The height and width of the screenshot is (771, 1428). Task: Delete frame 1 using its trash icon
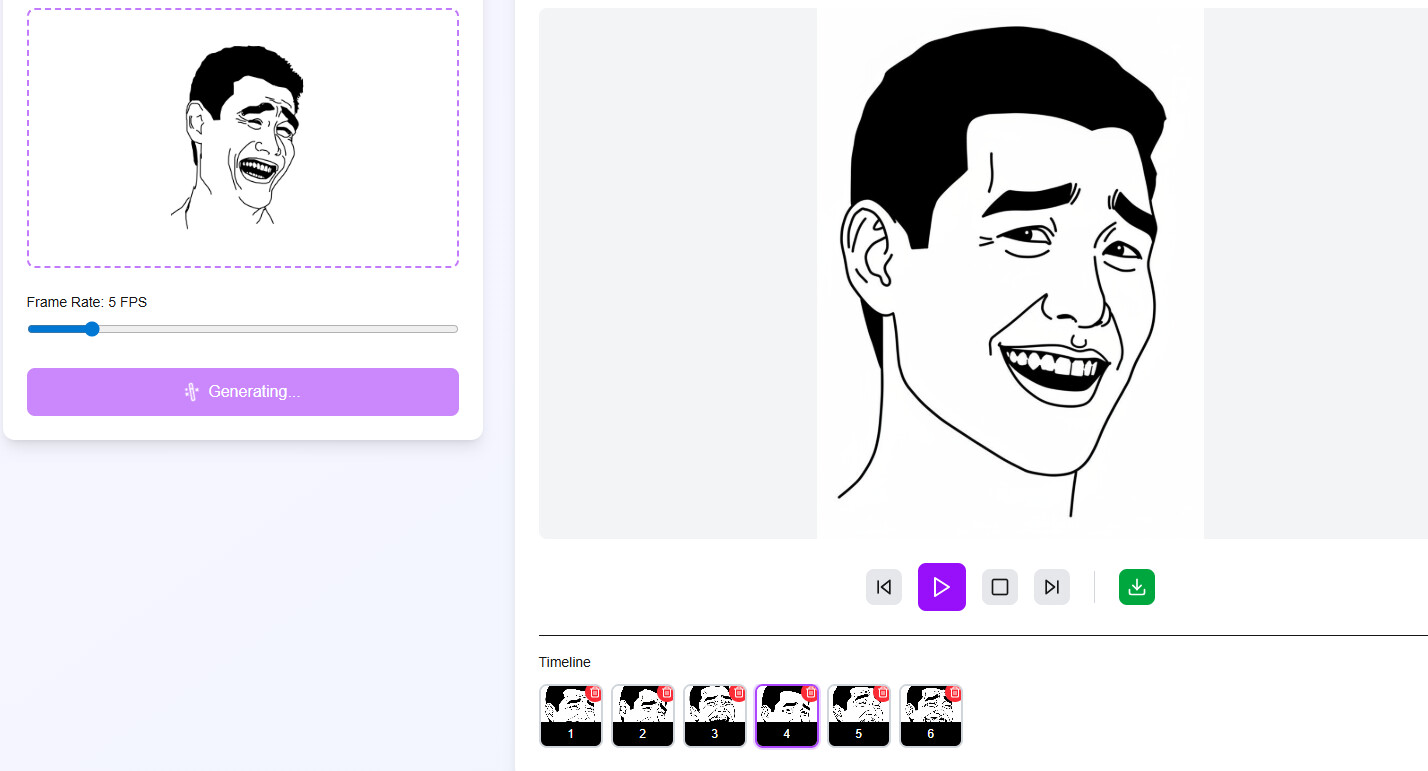click(x=595, y=692)
